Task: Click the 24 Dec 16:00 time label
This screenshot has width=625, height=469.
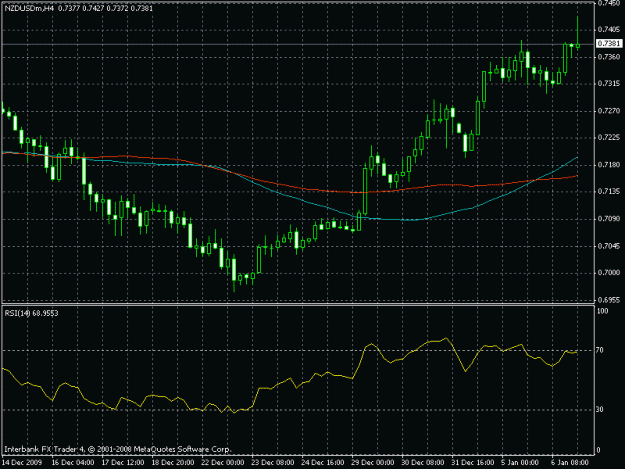Action: [x=323, y=463]
